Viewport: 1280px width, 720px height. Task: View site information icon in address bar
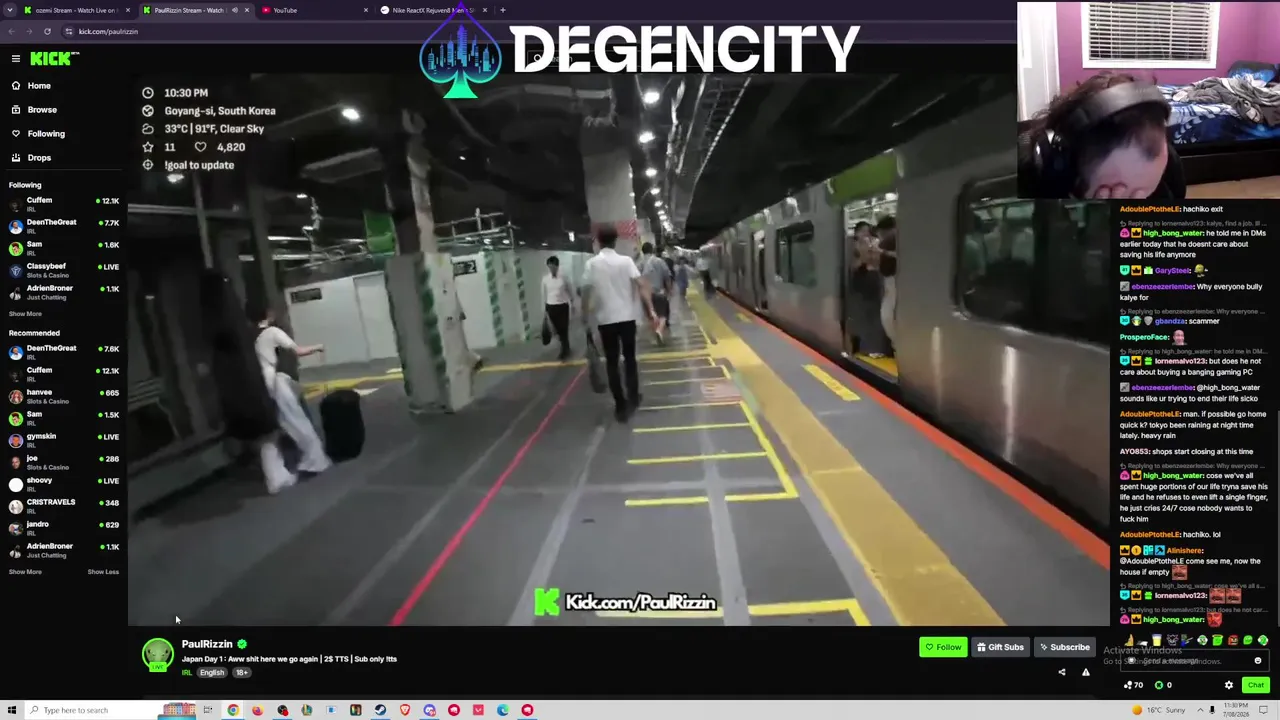(x=69, y=31)
